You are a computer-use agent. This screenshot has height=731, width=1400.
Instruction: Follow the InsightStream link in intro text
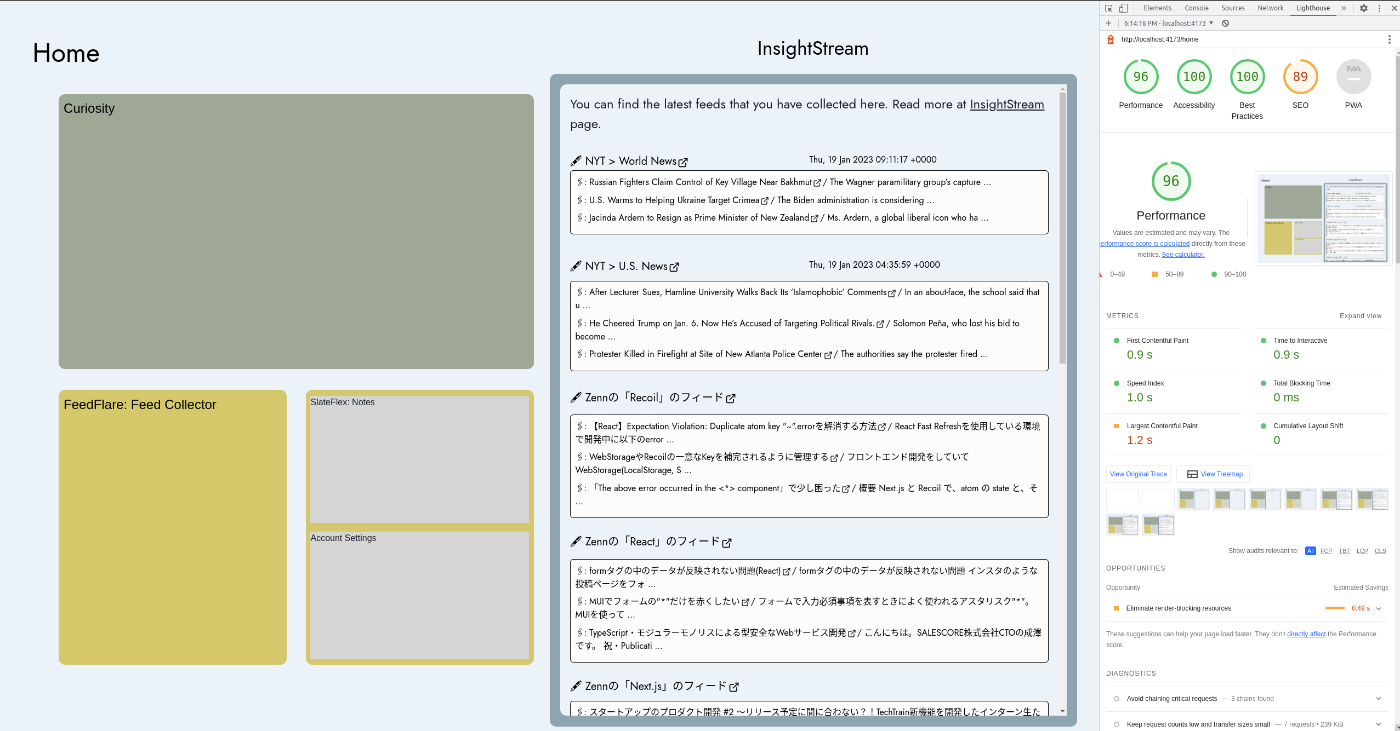click(1007, 104)
